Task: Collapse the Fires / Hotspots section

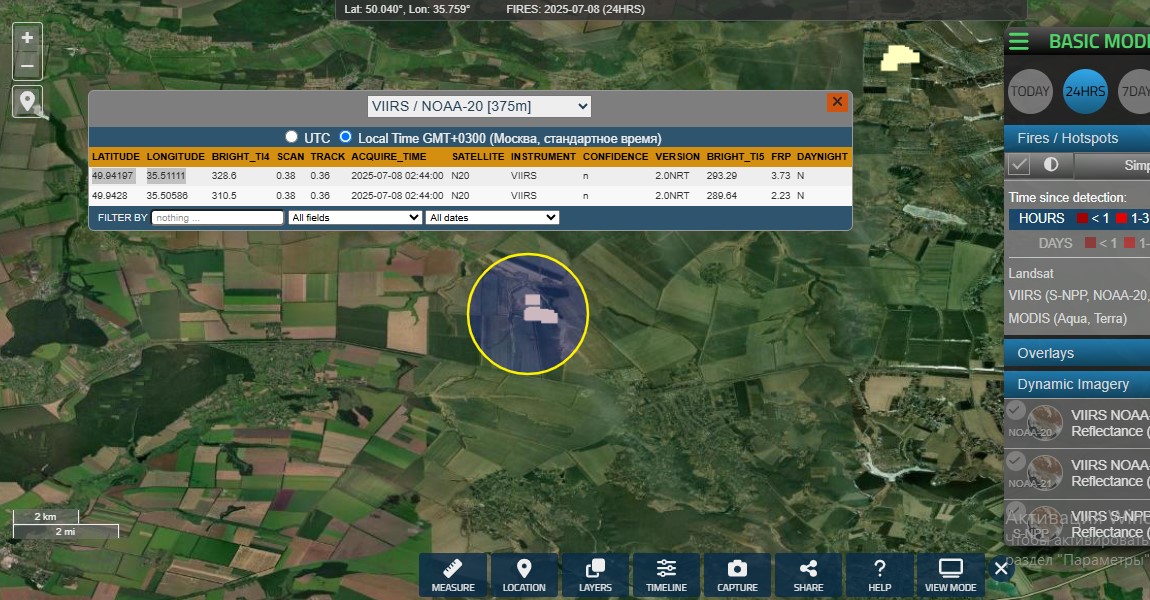Action: (1077, 138)
